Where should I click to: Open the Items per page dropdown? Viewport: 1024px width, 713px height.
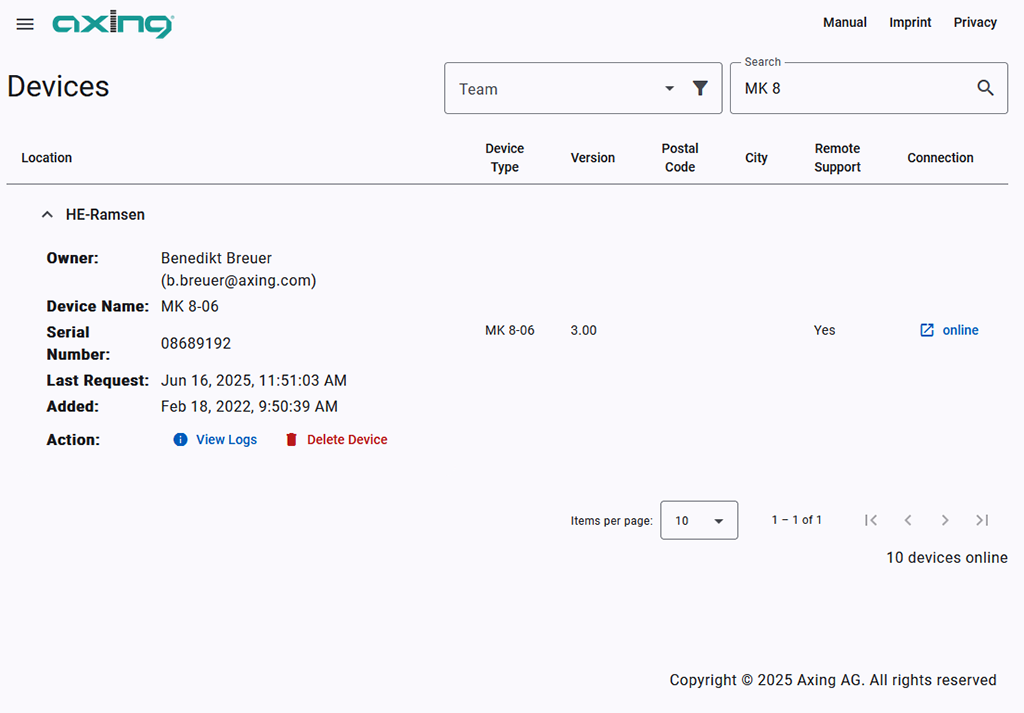(699, 520)
